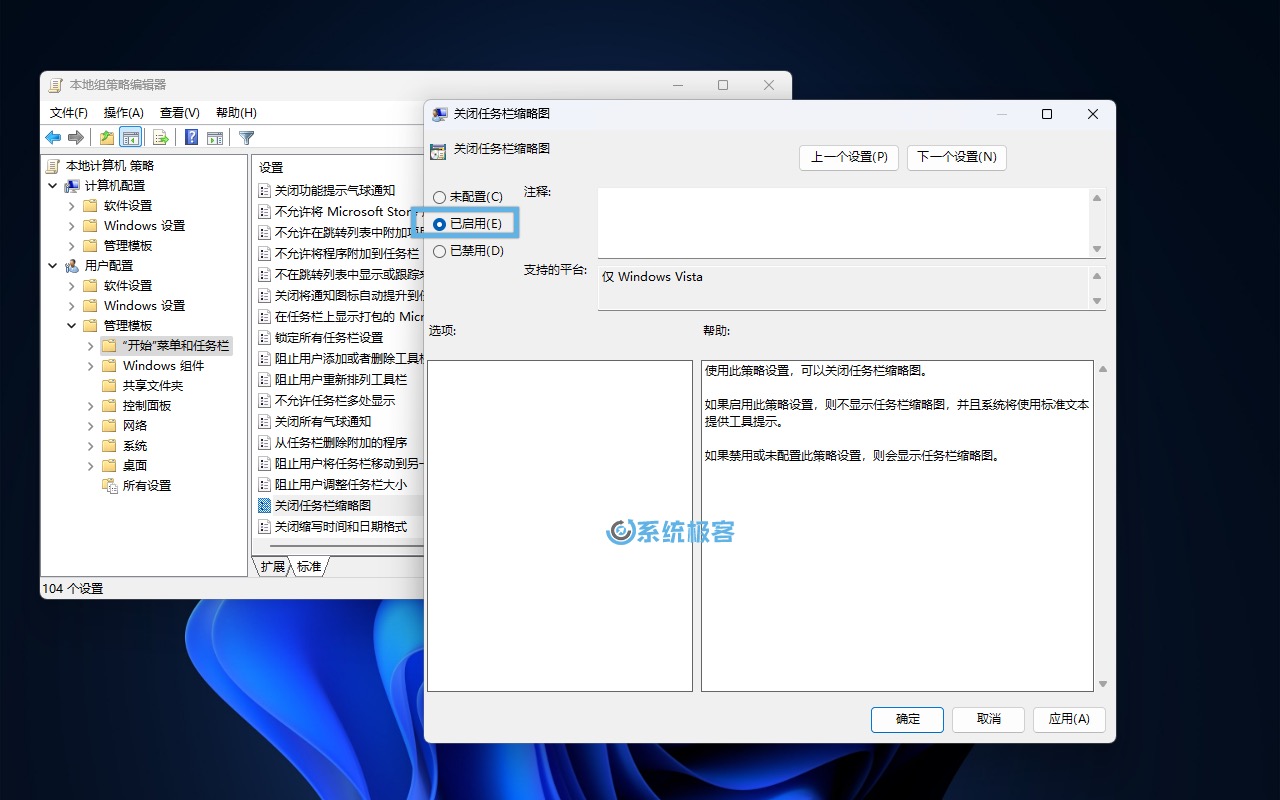
Task: Click the 支持的平台 box scroll-up arrow
Action: tap(1097, 276)
